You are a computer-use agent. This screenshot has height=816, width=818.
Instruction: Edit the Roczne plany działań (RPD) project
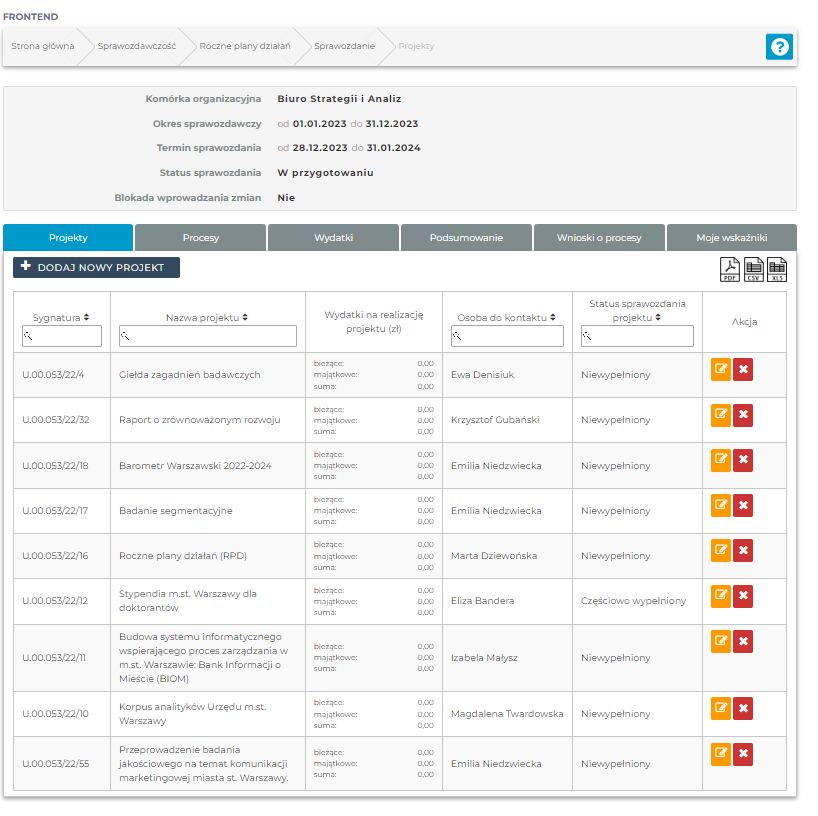721,550
